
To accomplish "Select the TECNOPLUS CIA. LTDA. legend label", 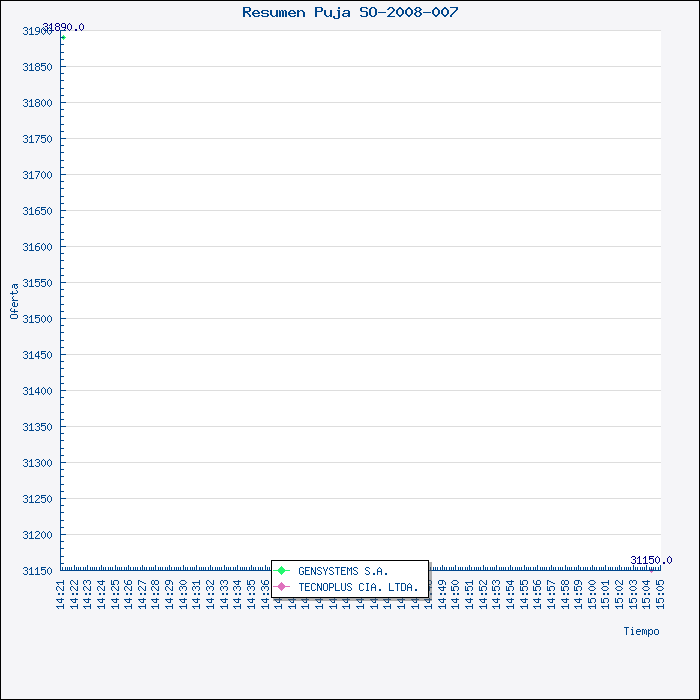I will (358, 587).
